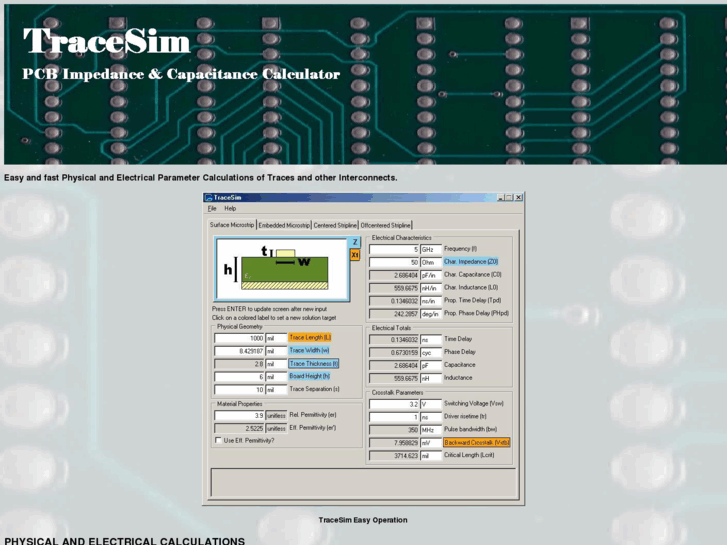Viewport: 727px width, 545px height.
Task: Click the mil unit box for Trace Separation
Action: click(x=276, y=390)
